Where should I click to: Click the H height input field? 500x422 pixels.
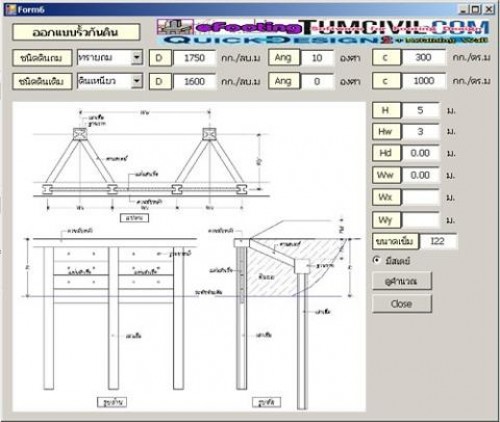pyautogui.click(x=421, y=110)
